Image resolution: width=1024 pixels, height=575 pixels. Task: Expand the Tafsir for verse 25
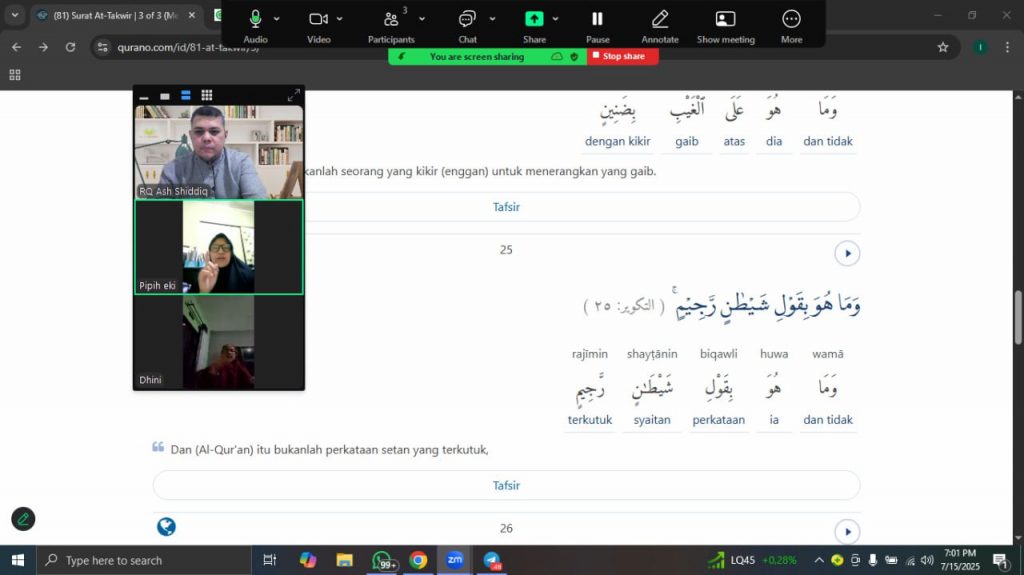(x=506, y=485)
